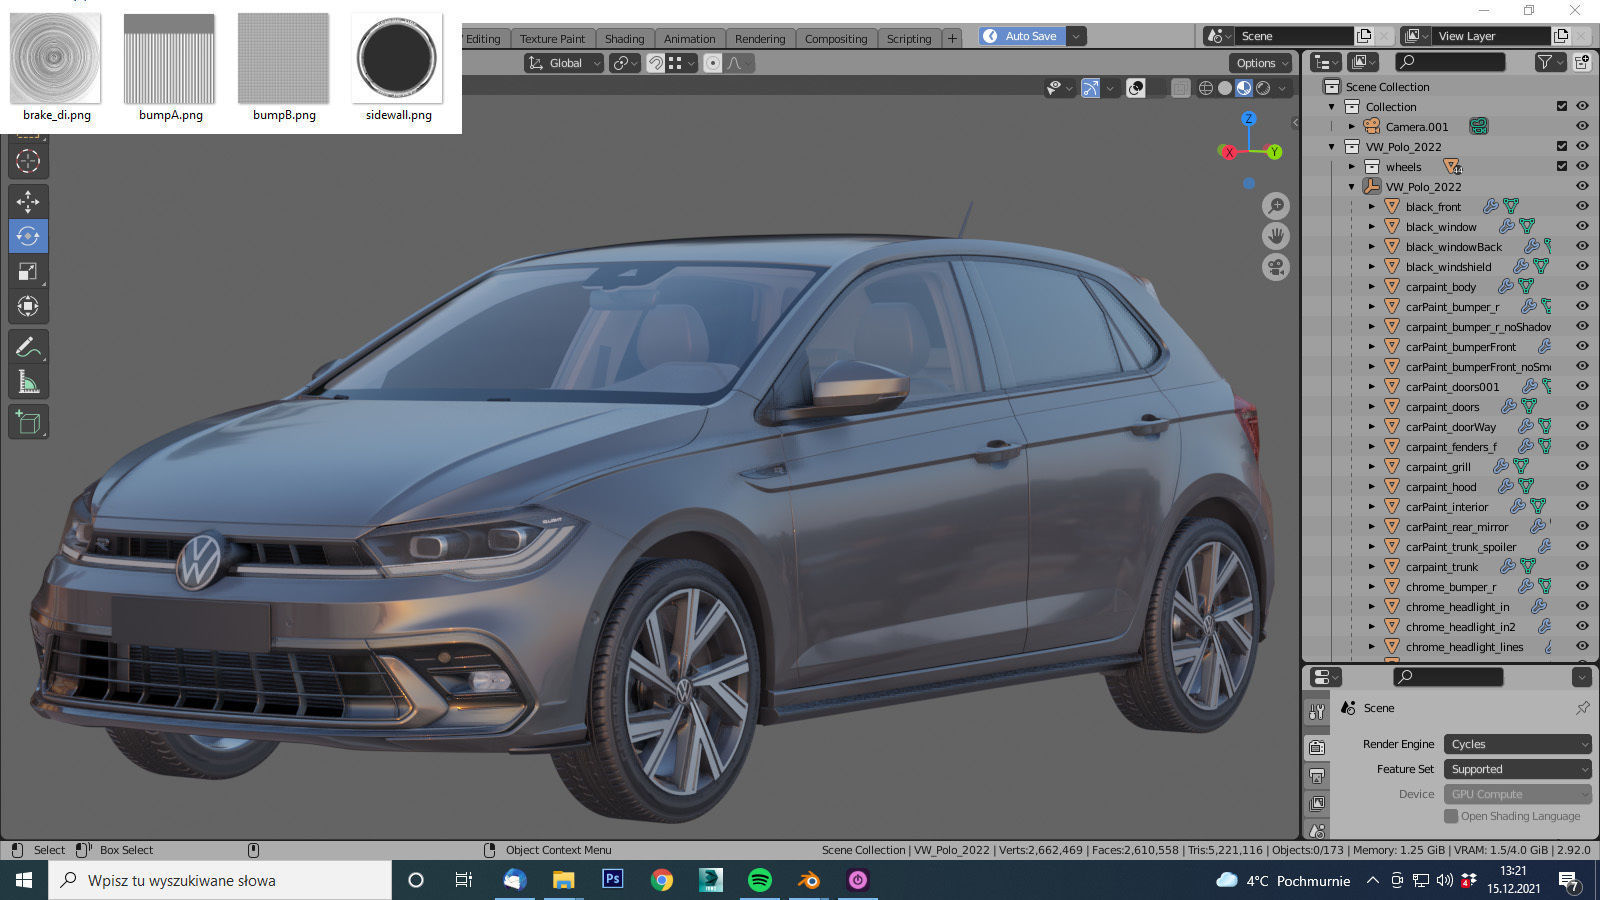Open Spotify from the taskbar
Screen dimensions: 1600x900
click(x=760, y=880)
